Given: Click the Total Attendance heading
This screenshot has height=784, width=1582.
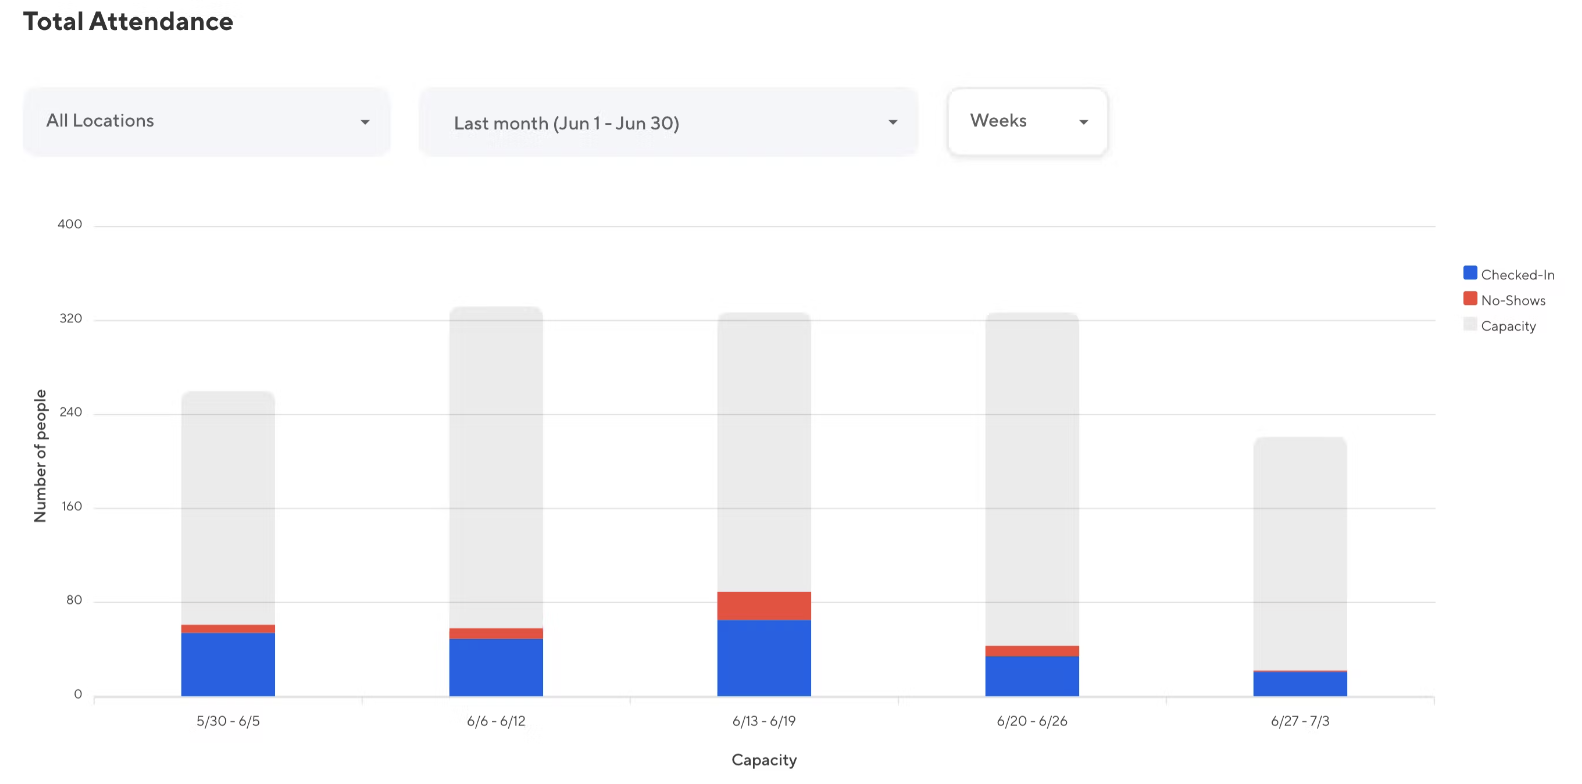Looking at the screenshot, I should [128, 22].
